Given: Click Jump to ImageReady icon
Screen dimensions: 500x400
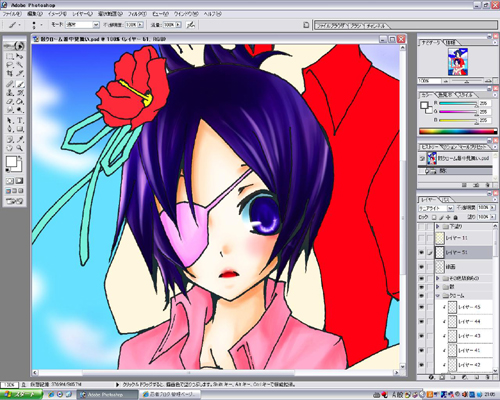Looking at the screenshot, I should (x=15, y=201).
